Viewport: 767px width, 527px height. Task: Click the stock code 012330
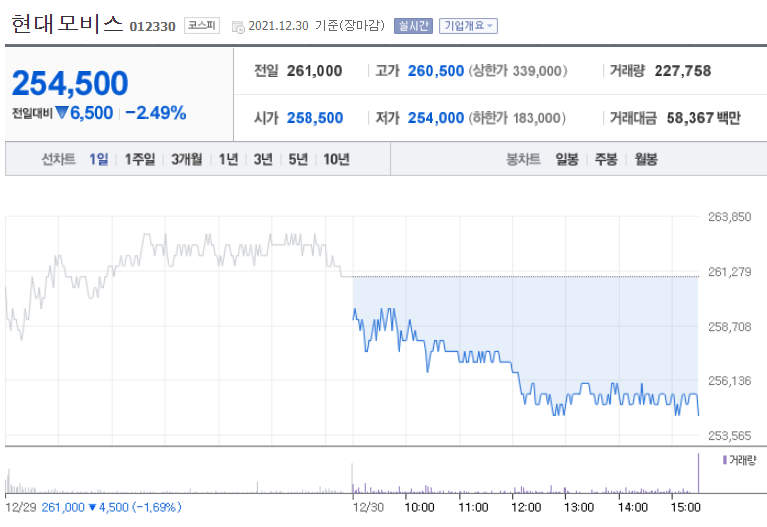(152, 26)
